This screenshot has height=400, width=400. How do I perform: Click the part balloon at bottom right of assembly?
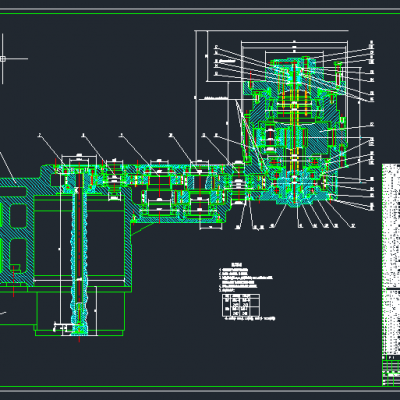point(353,226)
